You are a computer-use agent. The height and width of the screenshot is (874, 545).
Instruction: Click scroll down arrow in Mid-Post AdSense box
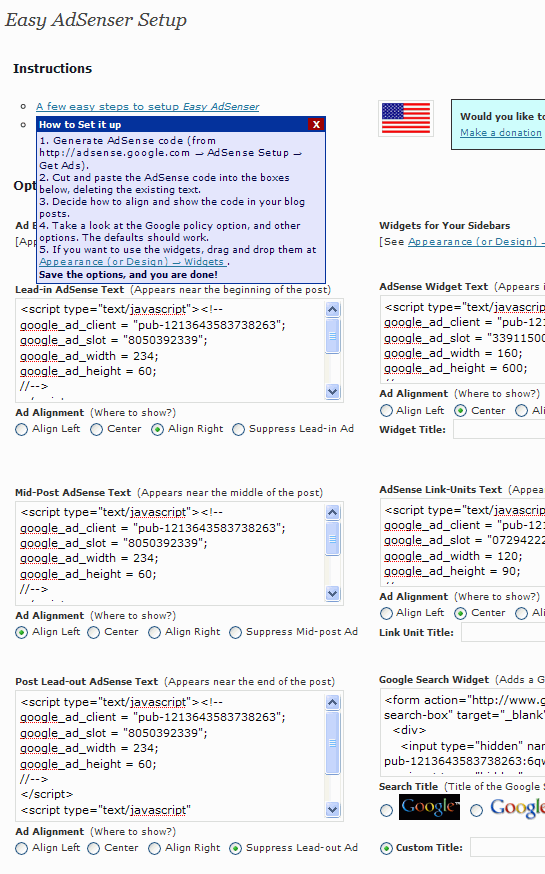[333, 594]
